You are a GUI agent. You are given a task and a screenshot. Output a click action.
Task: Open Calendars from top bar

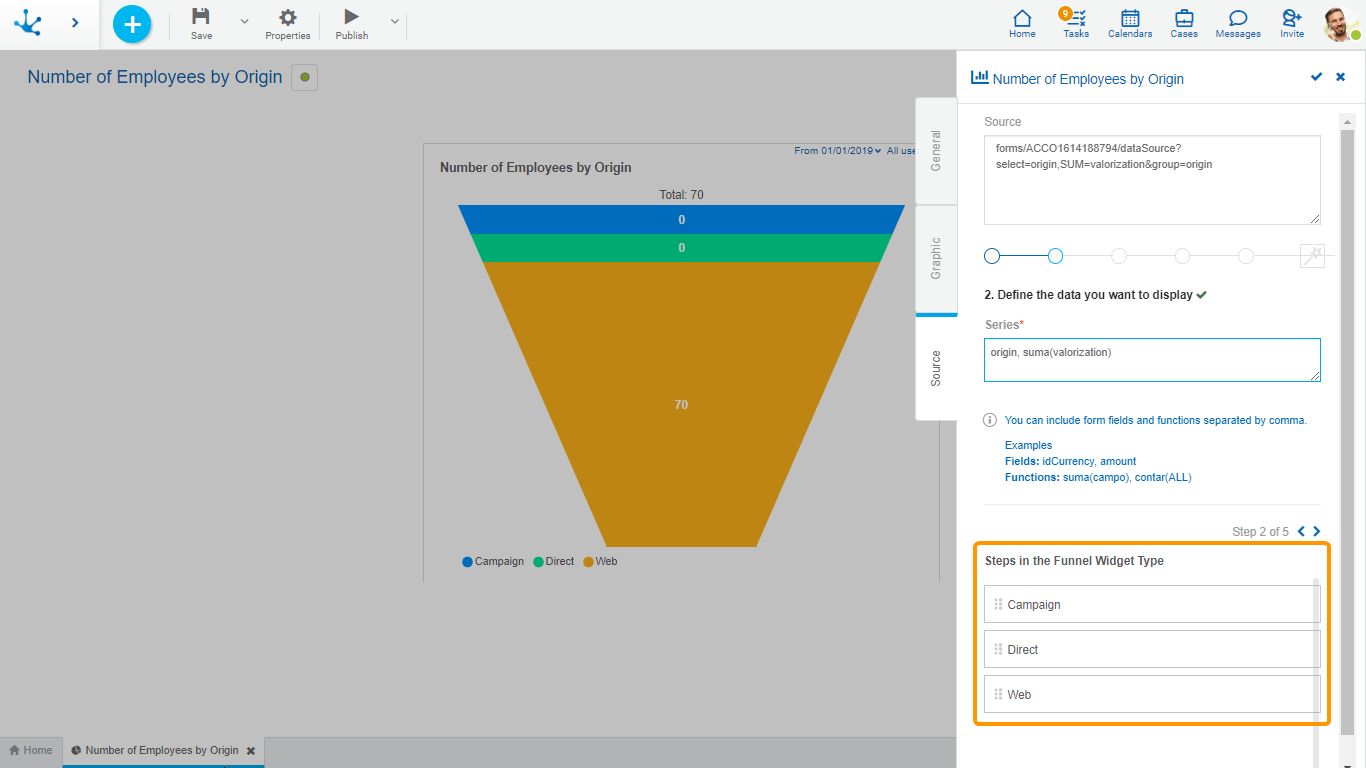(1130, 19)
